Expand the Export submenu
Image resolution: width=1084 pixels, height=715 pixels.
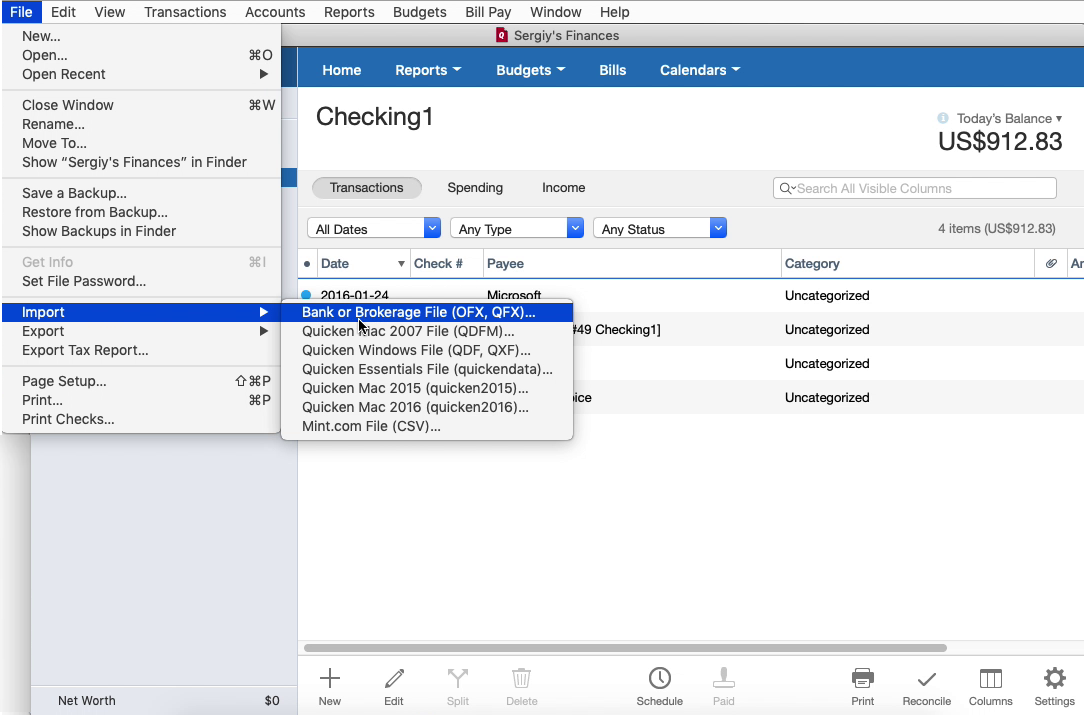[x=142, y=331]
